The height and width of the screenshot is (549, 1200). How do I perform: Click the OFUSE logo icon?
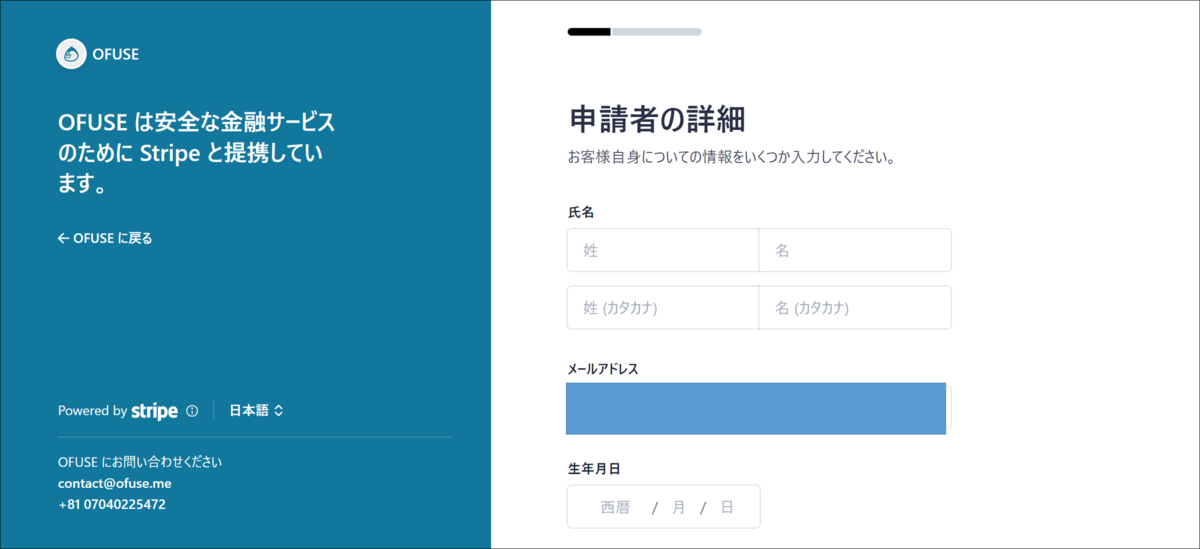[72, 54]
